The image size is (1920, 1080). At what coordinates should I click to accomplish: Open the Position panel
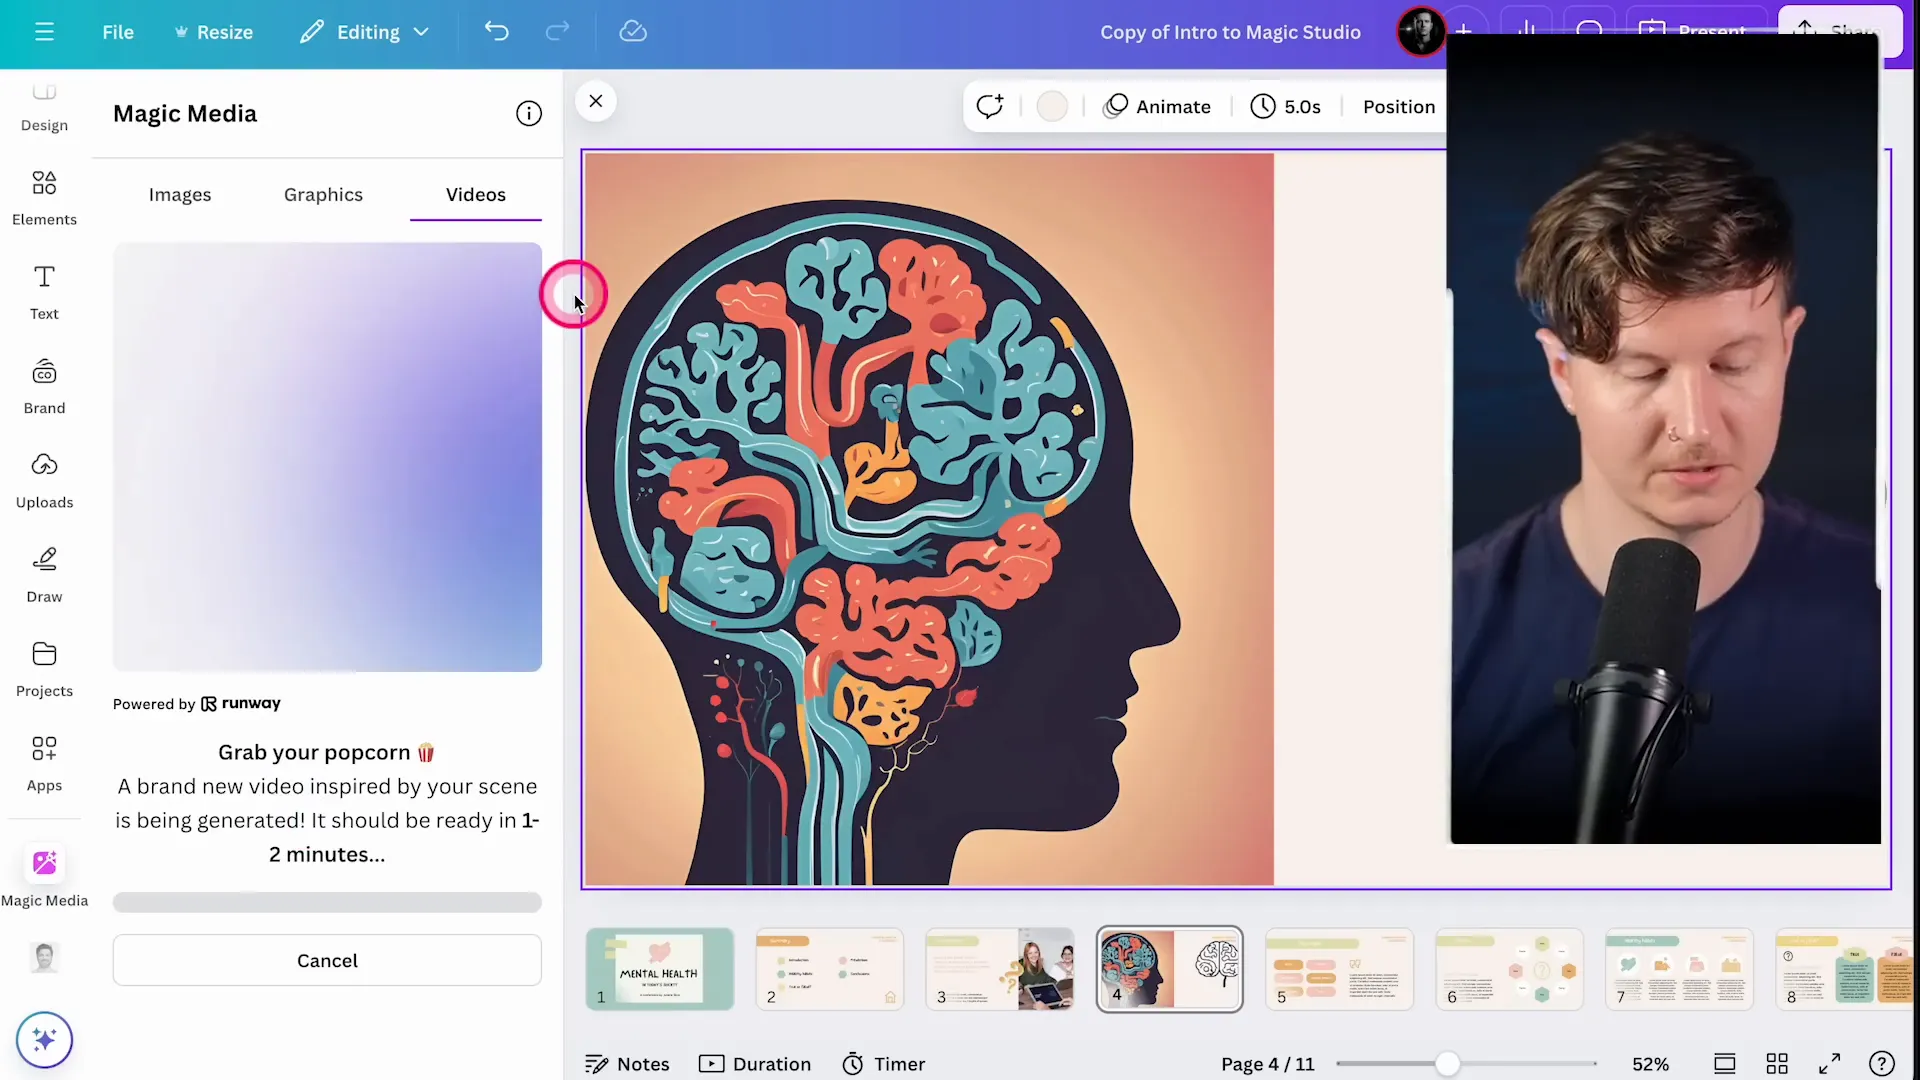coord(1399,106)
